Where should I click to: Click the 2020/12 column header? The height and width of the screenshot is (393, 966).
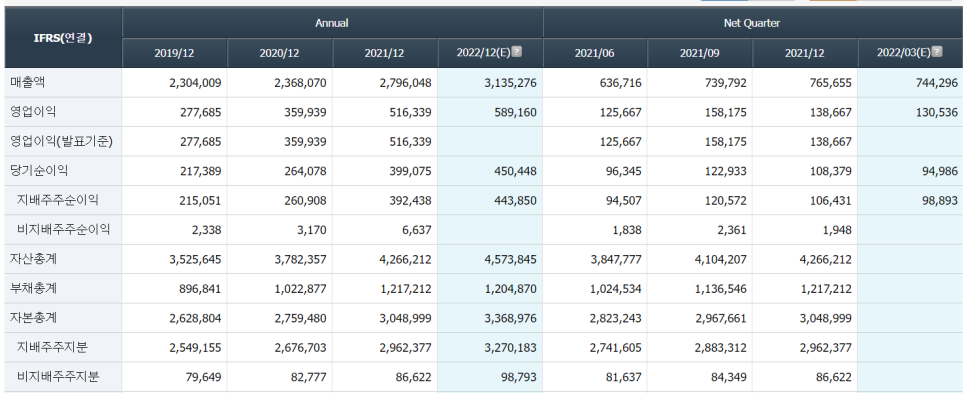[x=280, y=53]
